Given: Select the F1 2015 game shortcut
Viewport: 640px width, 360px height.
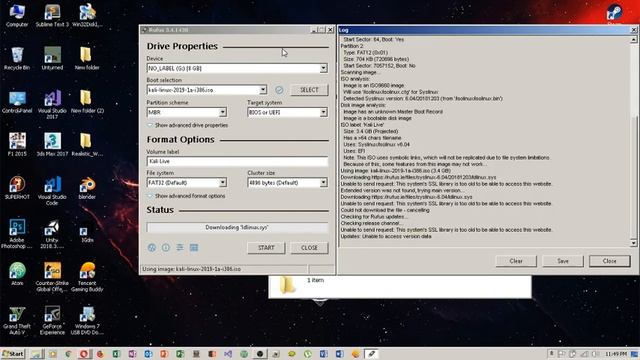Looking at the screenshot, I should point(17,144).
